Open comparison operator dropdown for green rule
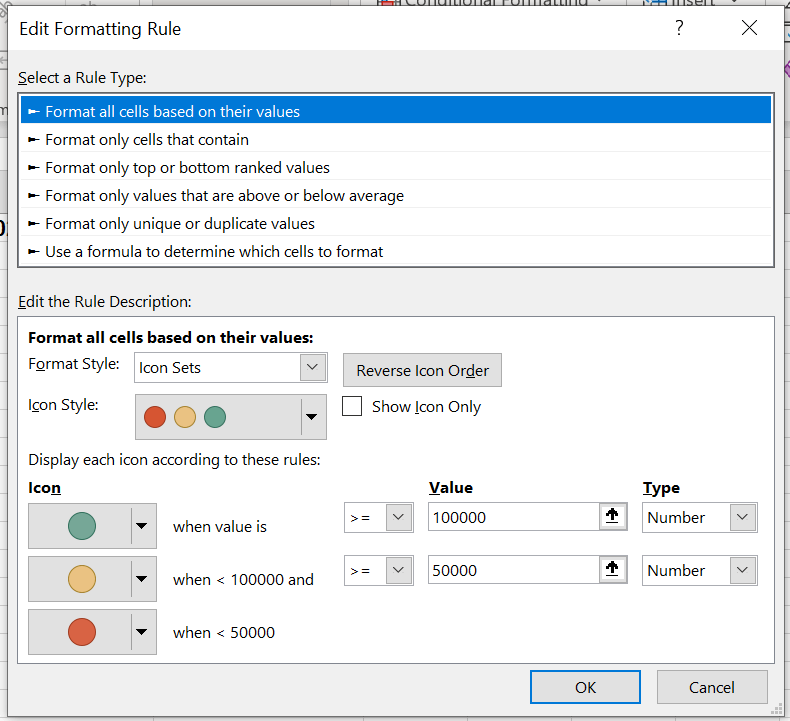The image size is (790, 721). pyautogui.click(x=398, y=517)
